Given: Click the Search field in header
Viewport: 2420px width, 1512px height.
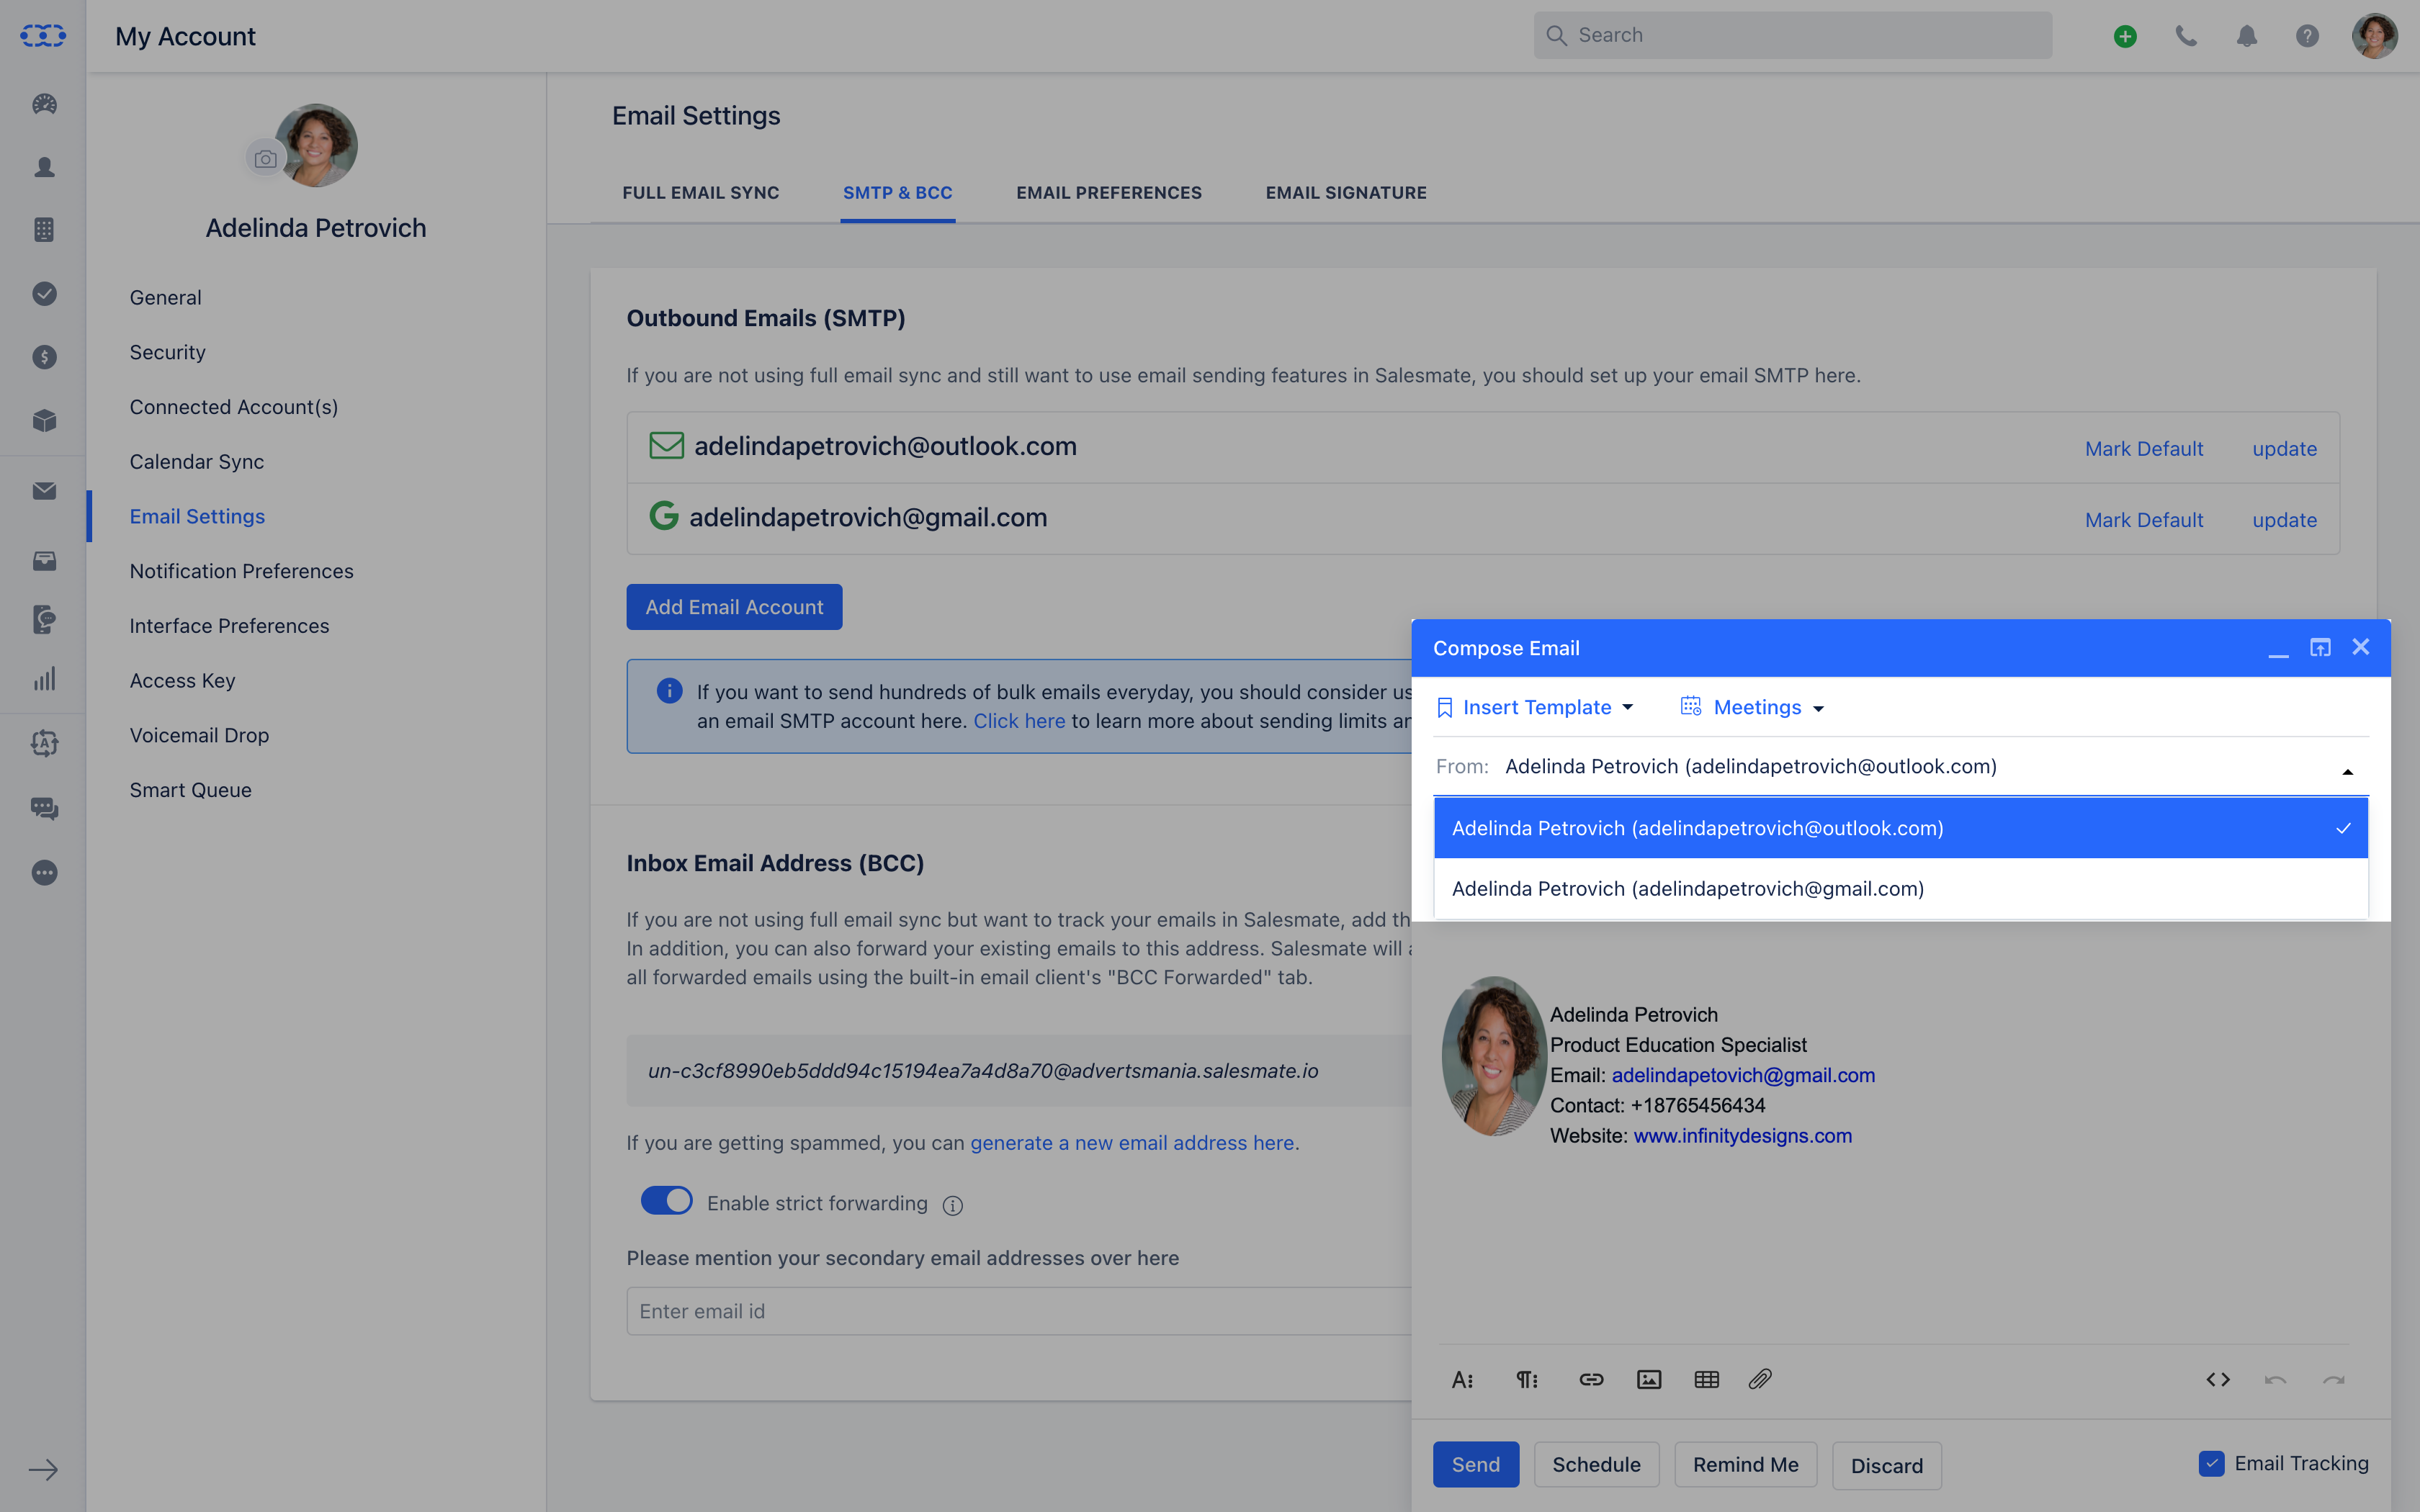Looking at the screenshot, I should click(1792, 35).
